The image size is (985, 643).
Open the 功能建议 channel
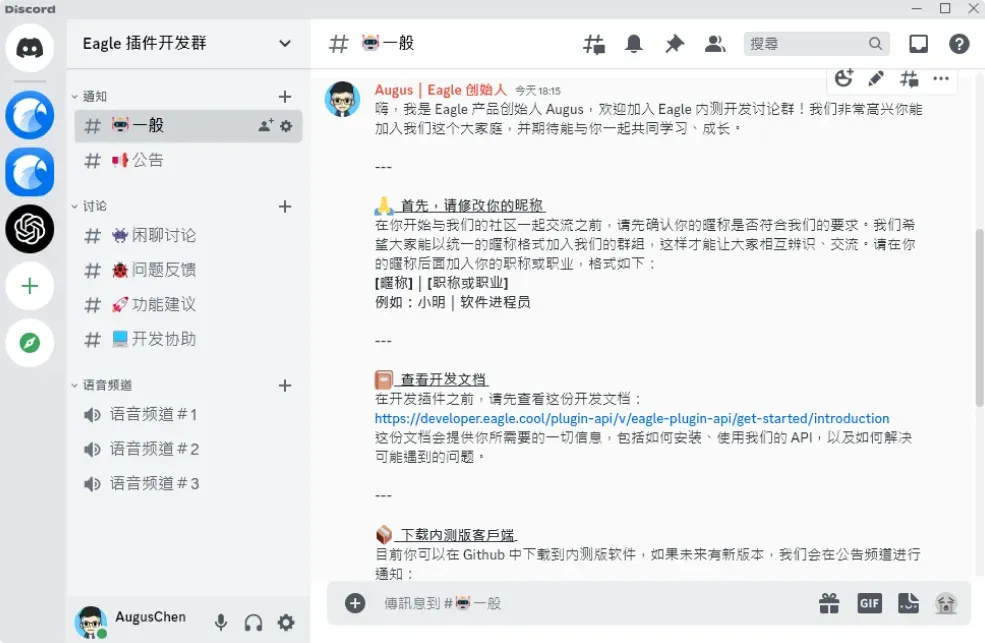(188, 305)
